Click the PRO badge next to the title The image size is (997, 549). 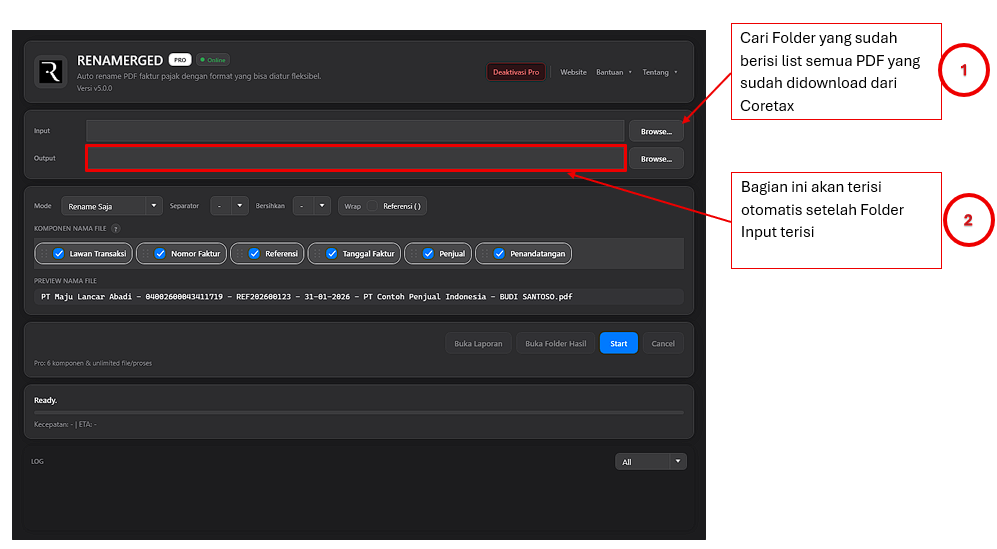180,60
